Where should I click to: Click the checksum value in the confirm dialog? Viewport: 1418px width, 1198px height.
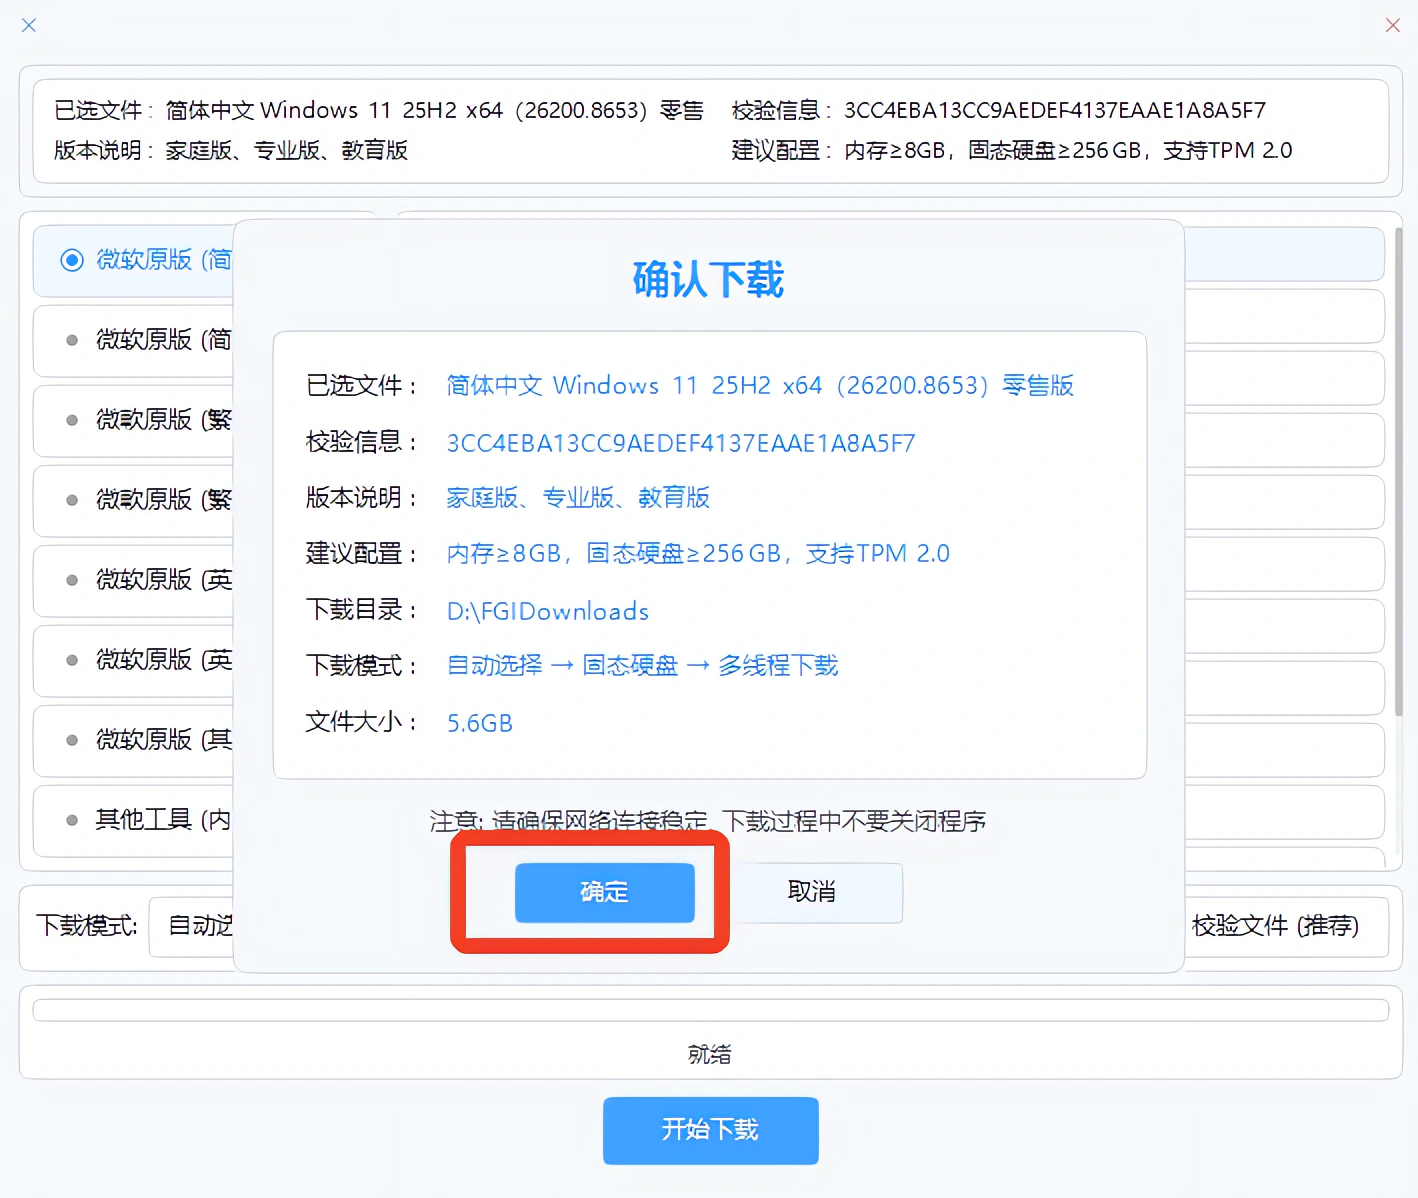pyautogui.click(x=681, y=443)
